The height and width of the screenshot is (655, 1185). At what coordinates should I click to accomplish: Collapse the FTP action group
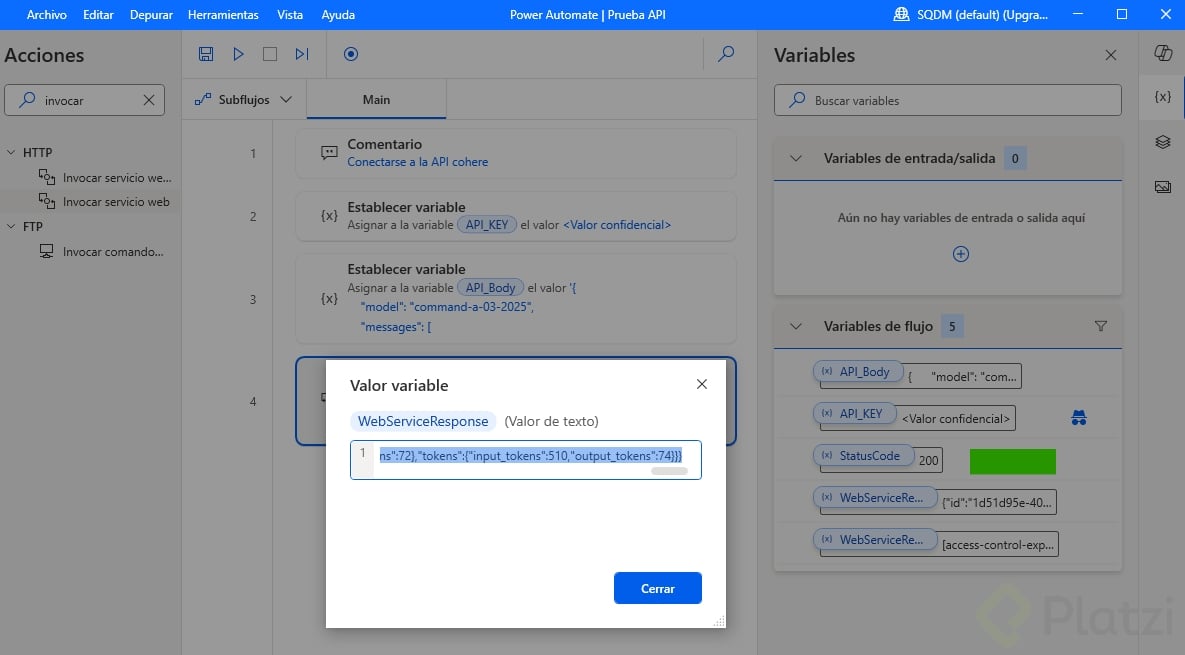(11, 227)
